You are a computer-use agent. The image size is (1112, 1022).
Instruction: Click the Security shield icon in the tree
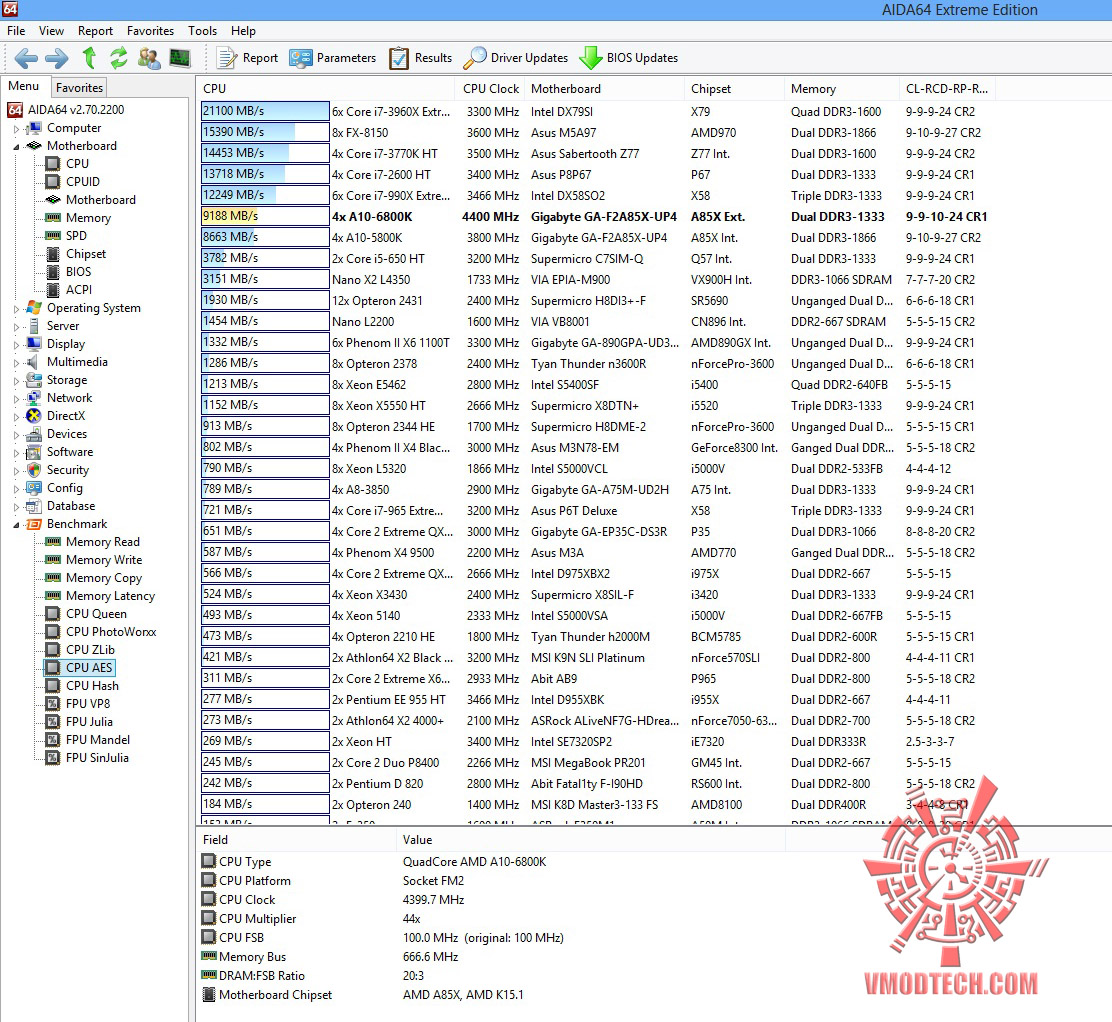[34, 470]
